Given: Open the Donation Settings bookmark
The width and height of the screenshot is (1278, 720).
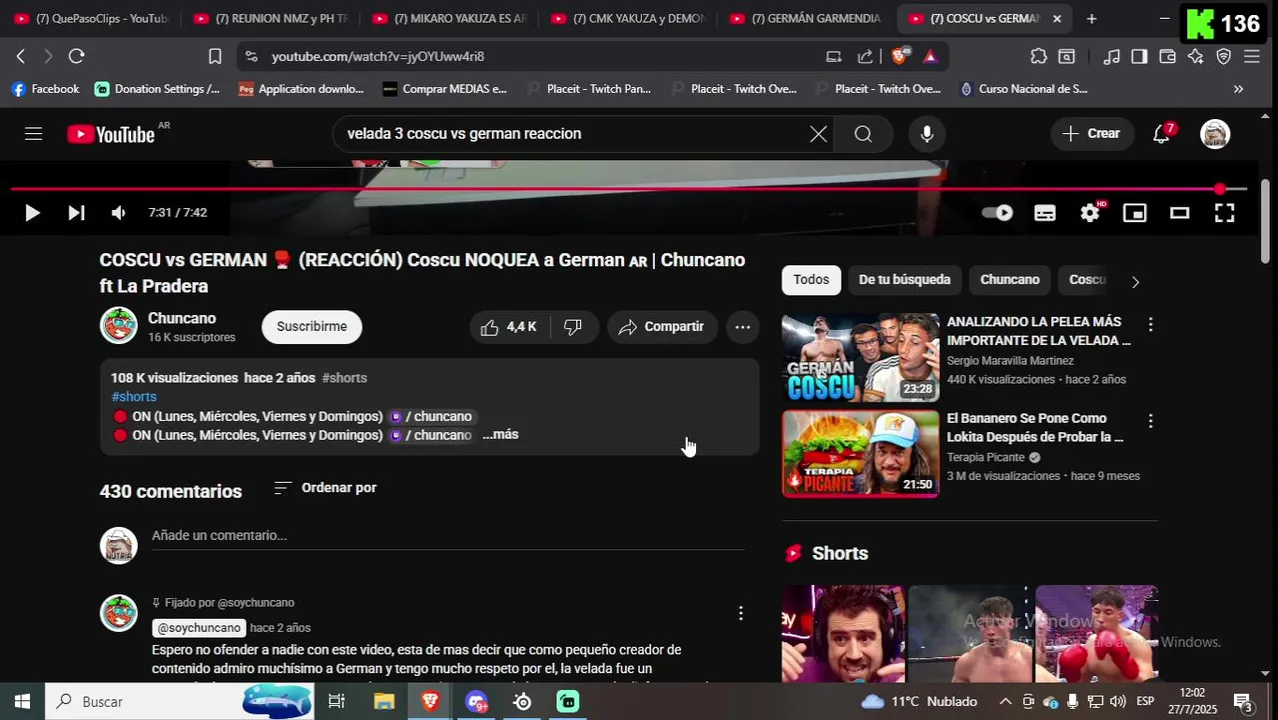Looking at the screenshot, I should coord(157,89).
